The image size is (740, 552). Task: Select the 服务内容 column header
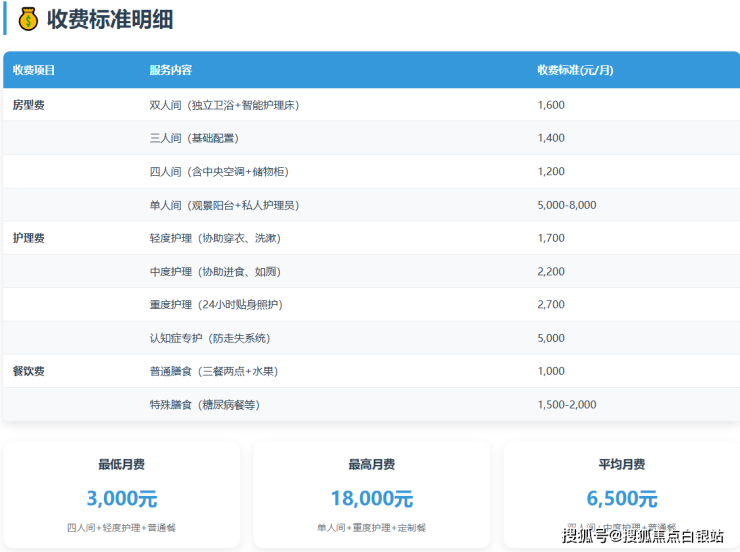(170, 70)
